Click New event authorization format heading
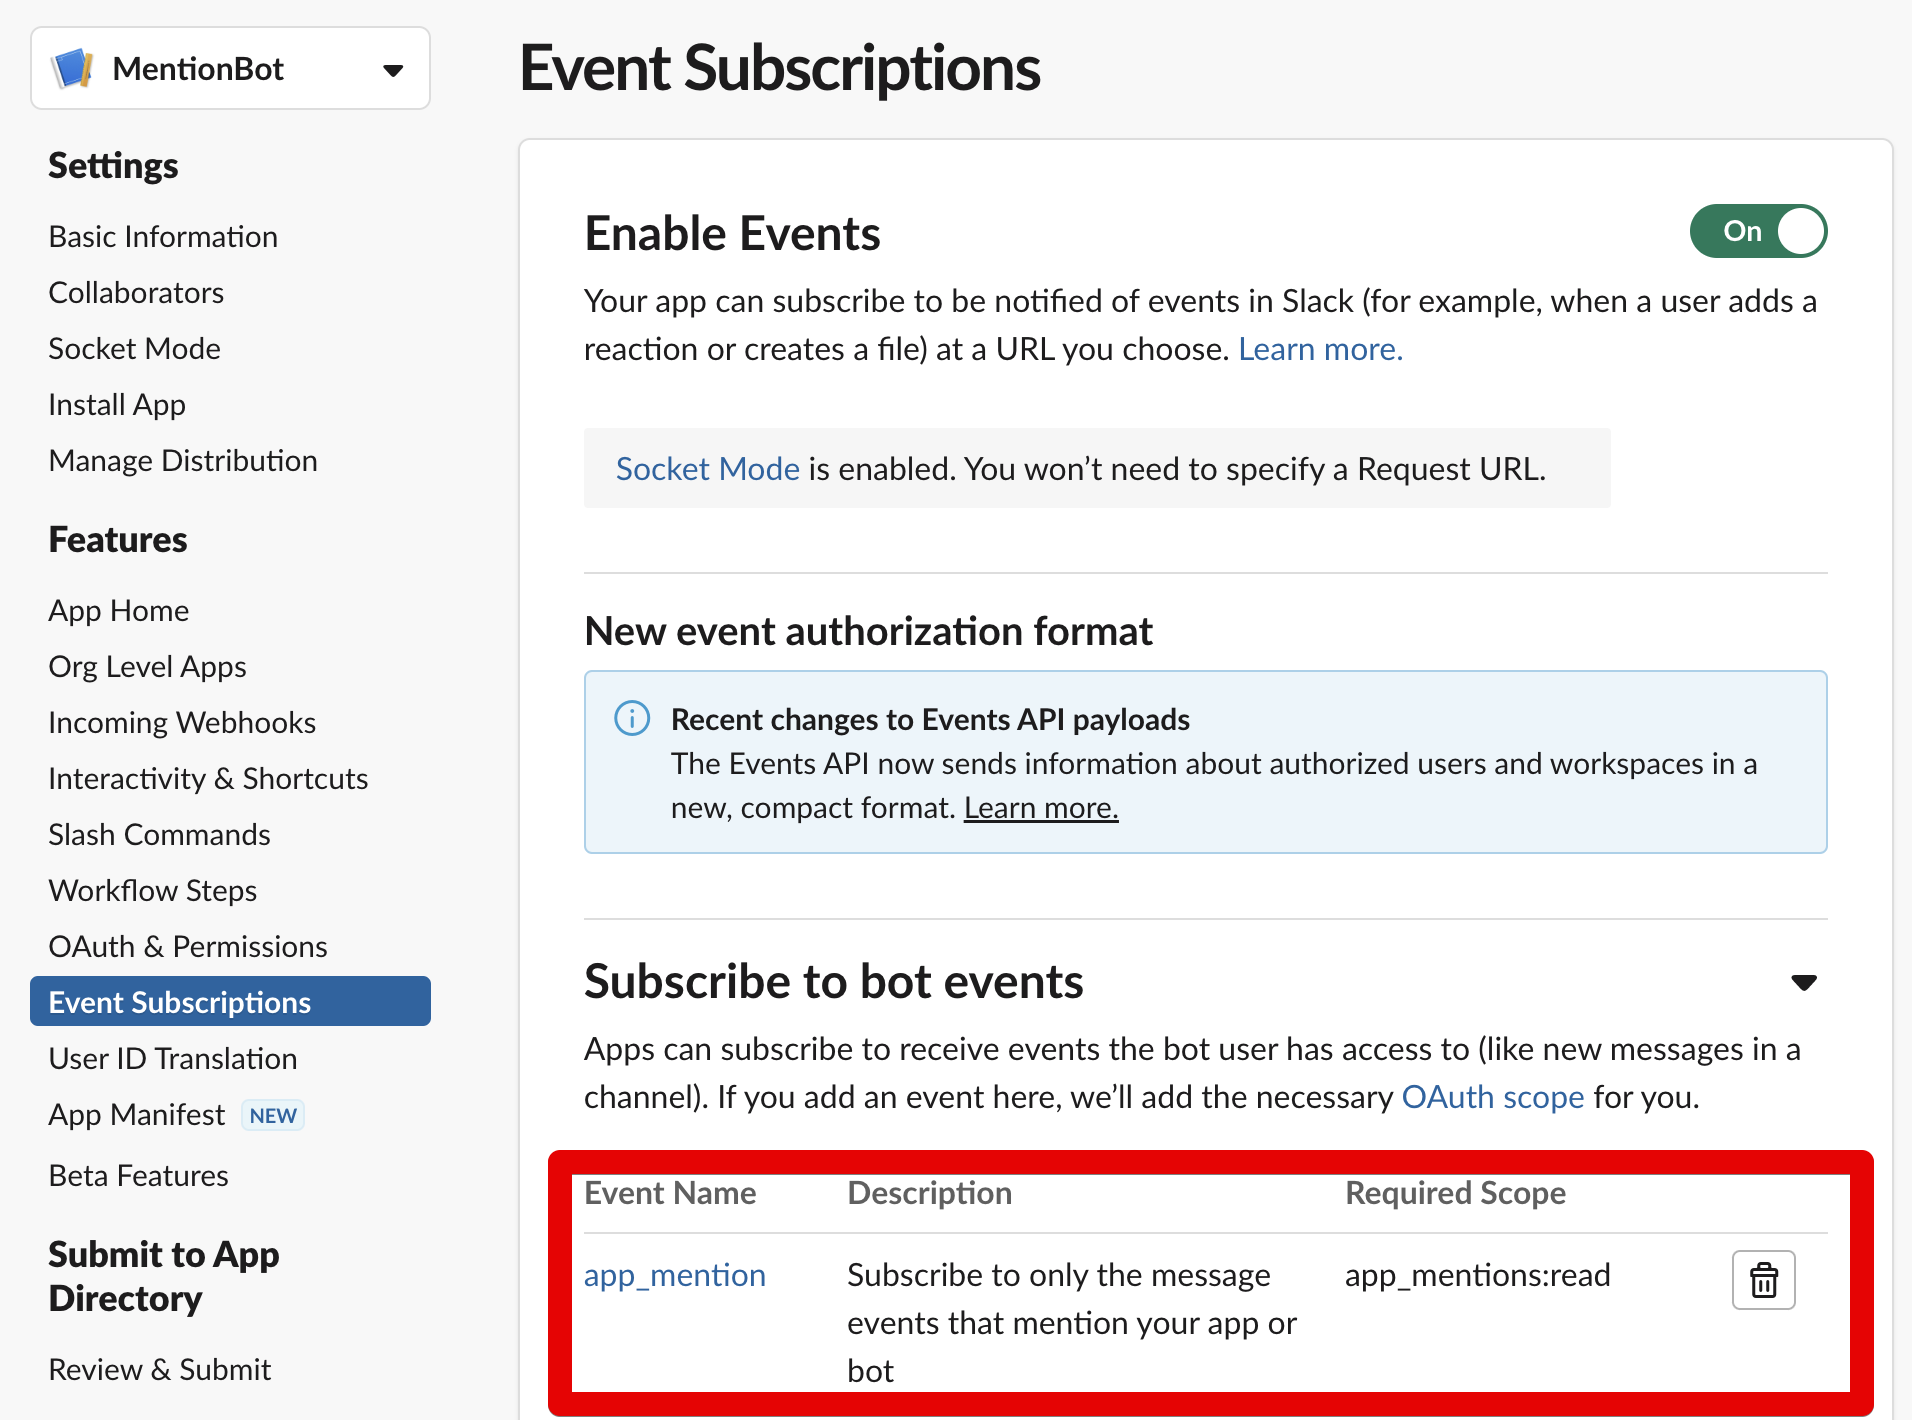The width and height of the screenshot is (1912, 1420). point(868,632)
